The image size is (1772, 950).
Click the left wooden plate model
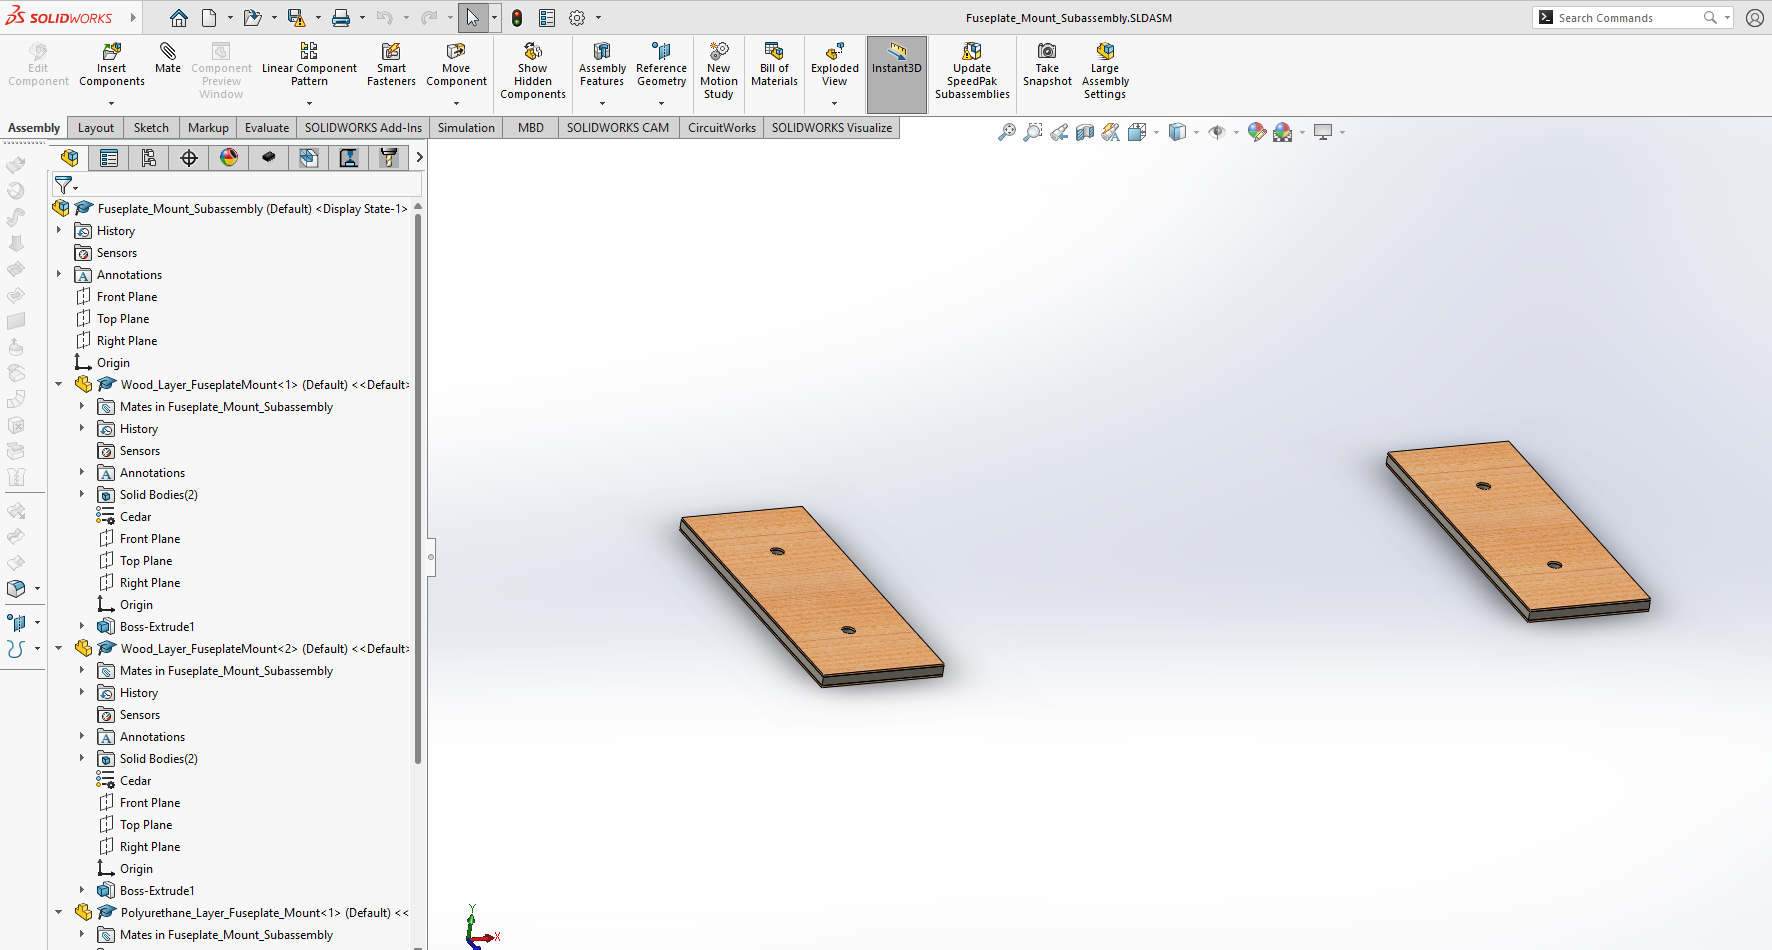812,596
